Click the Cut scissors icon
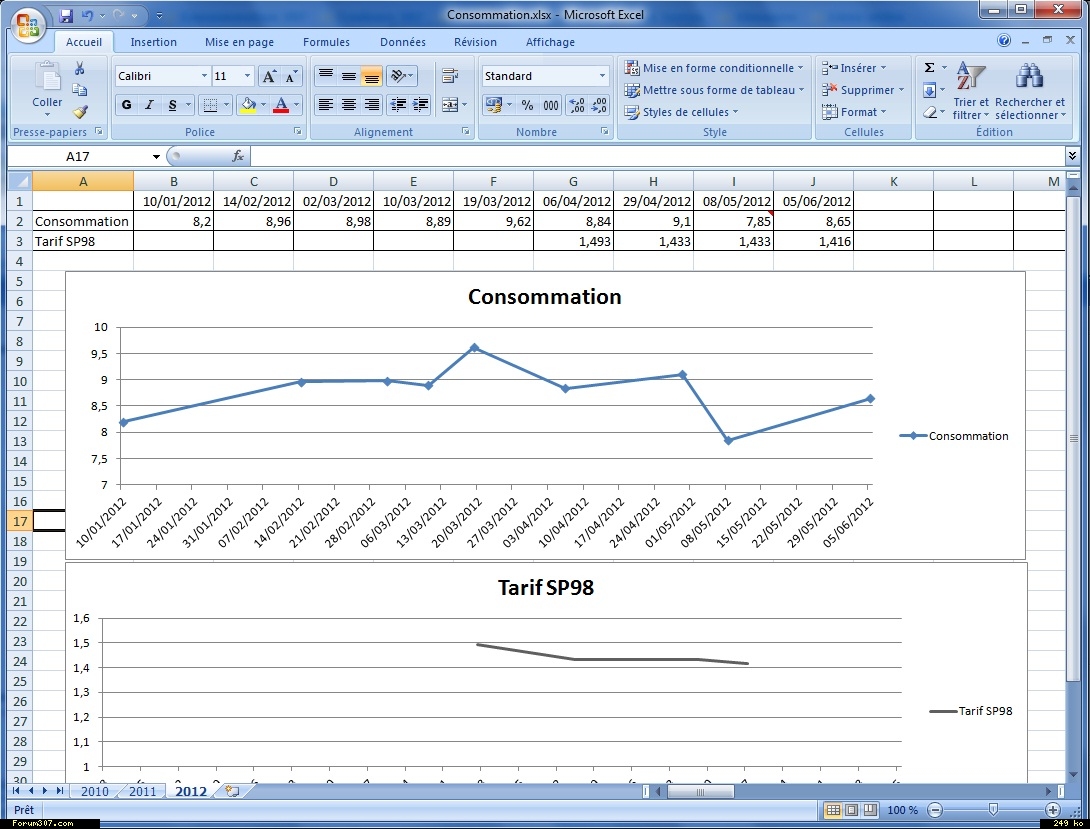1090x829 pixels. point(79,68)
